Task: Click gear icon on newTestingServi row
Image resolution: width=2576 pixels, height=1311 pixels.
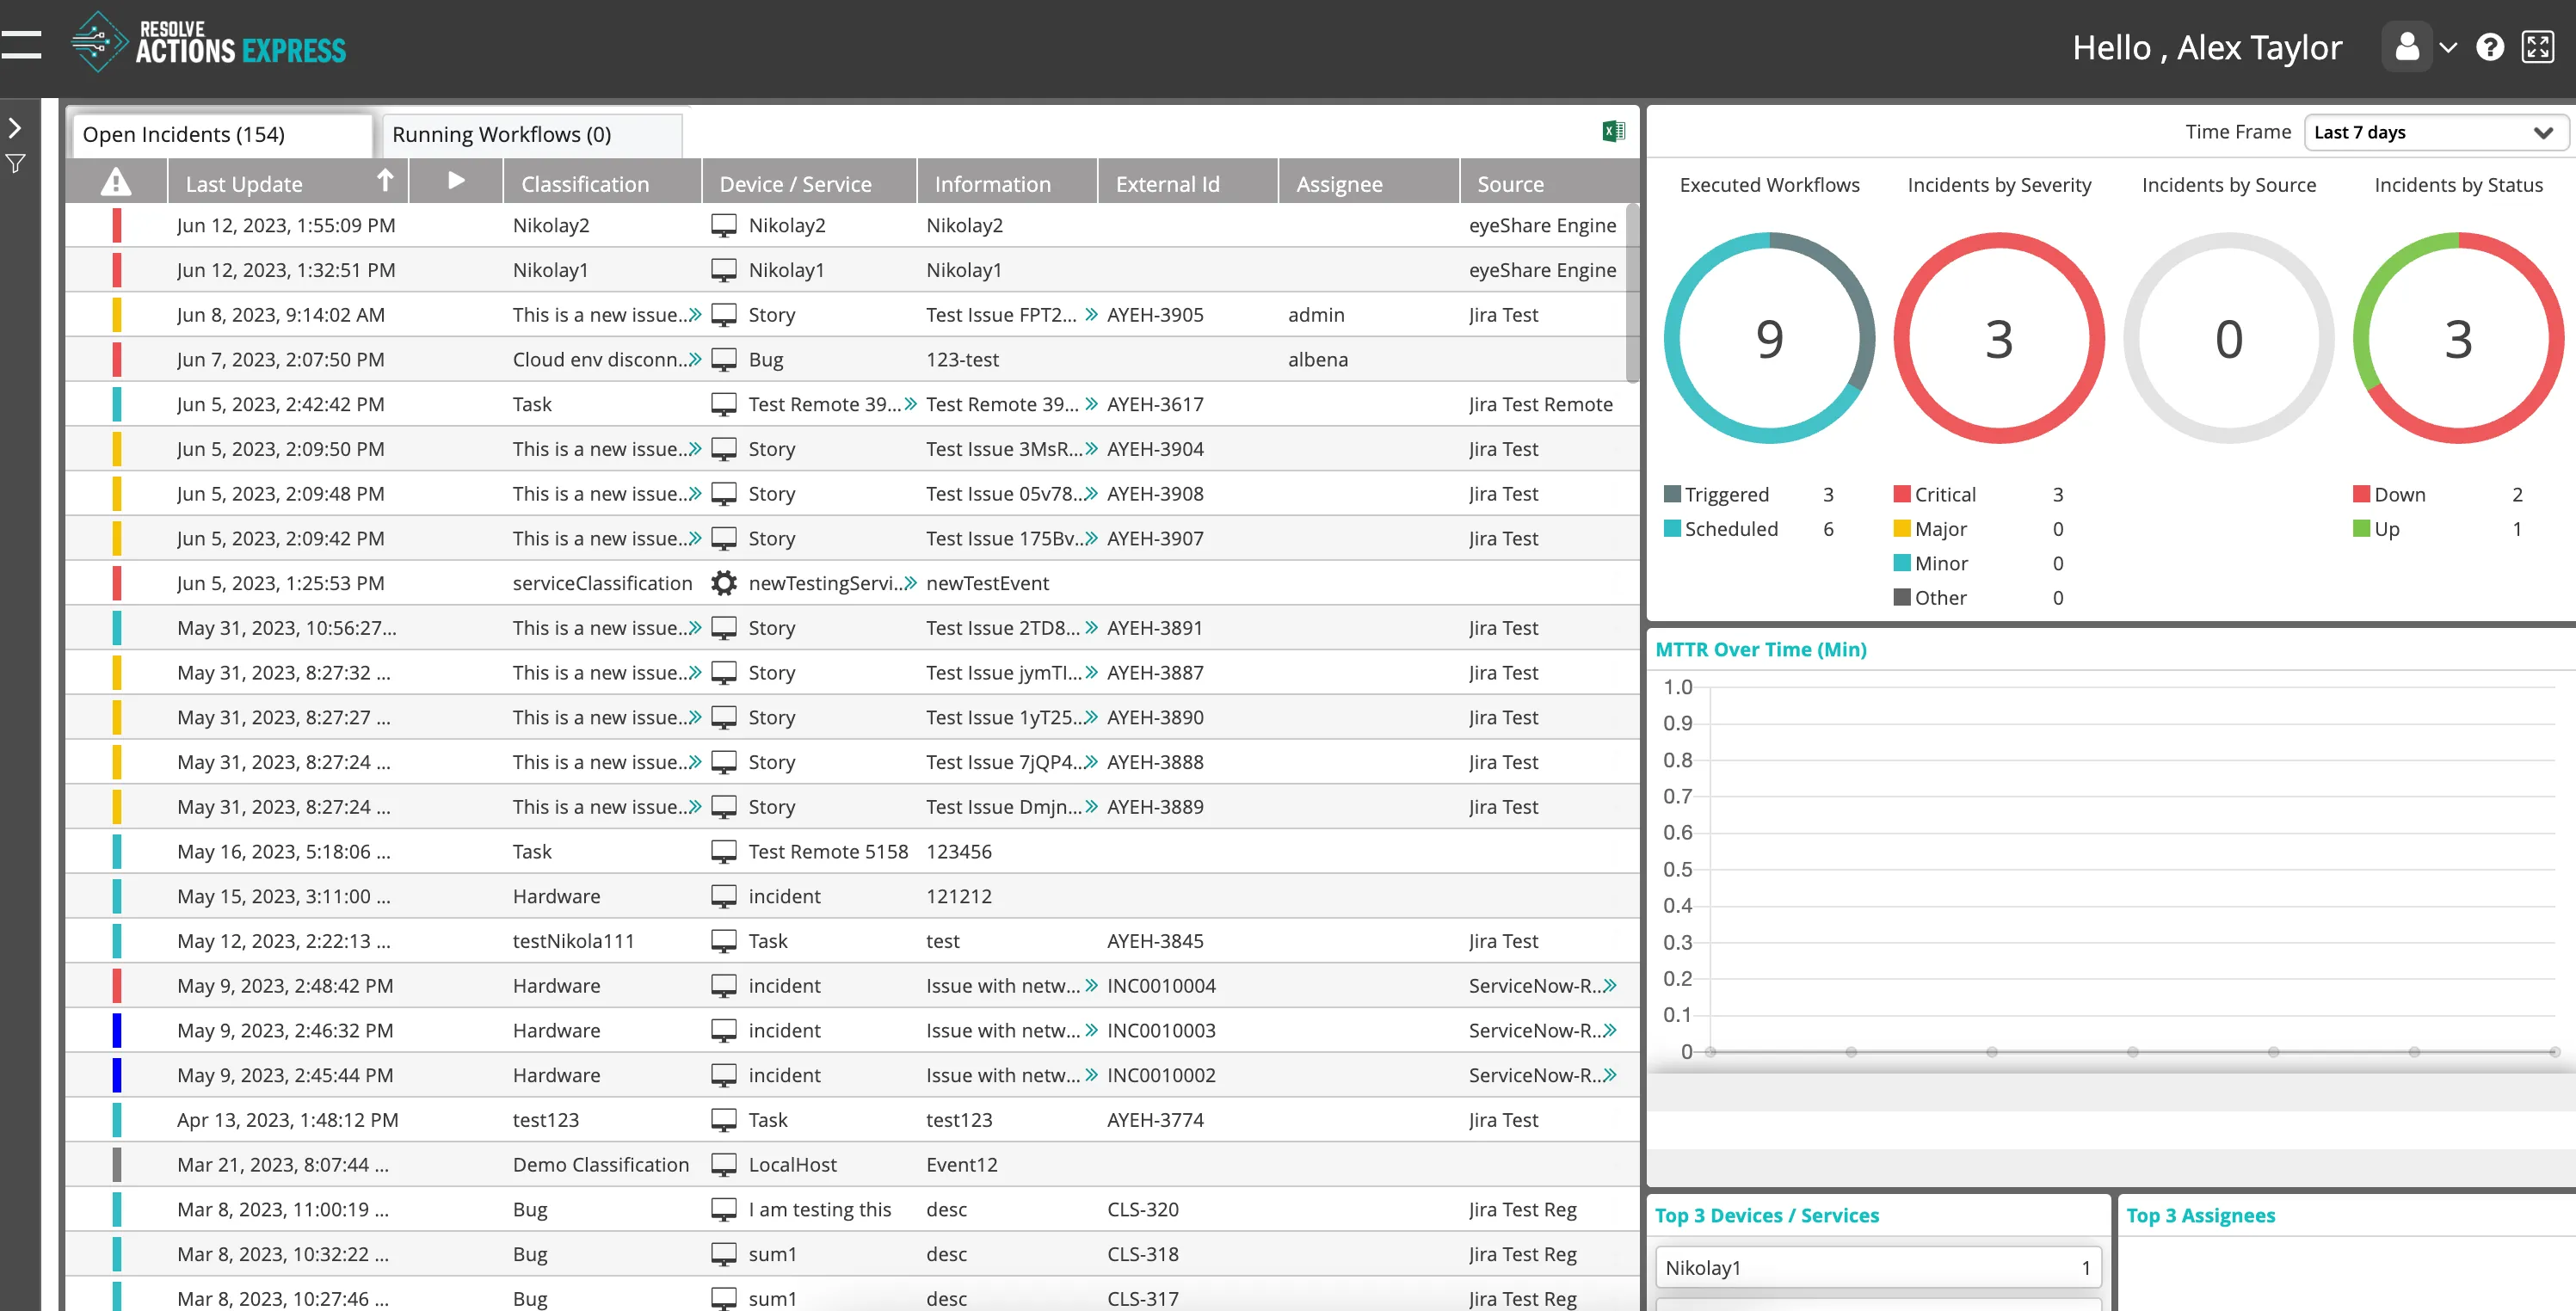Action: click(x=724, y=583)
